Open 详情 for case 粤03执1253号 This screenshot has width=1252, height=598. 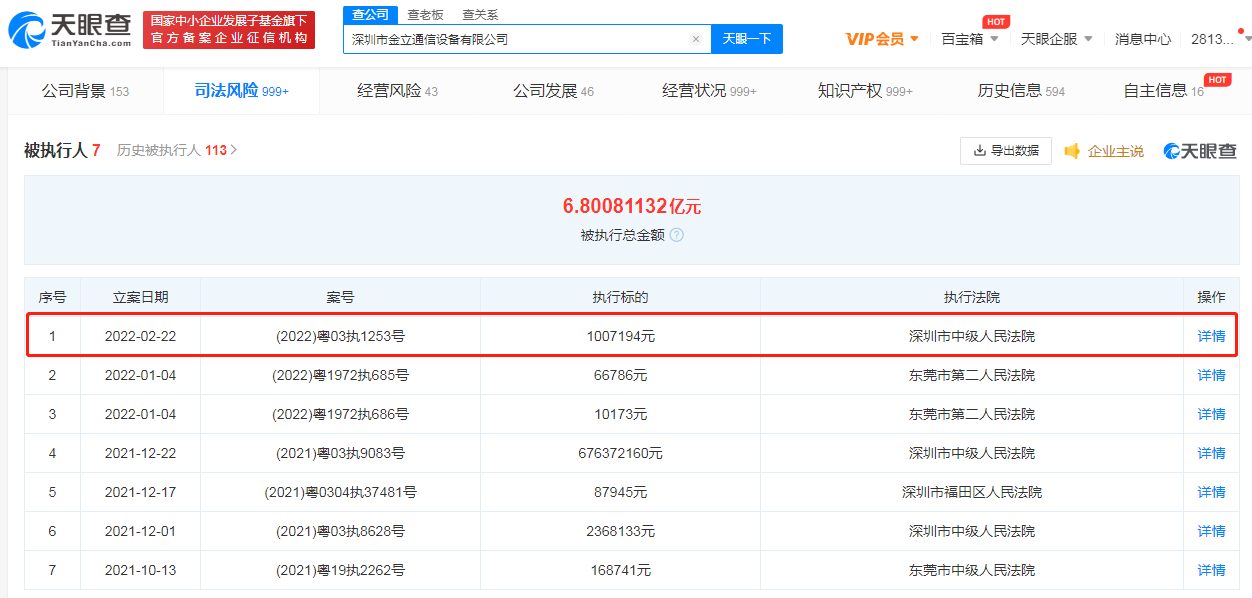coord(1211,336)
